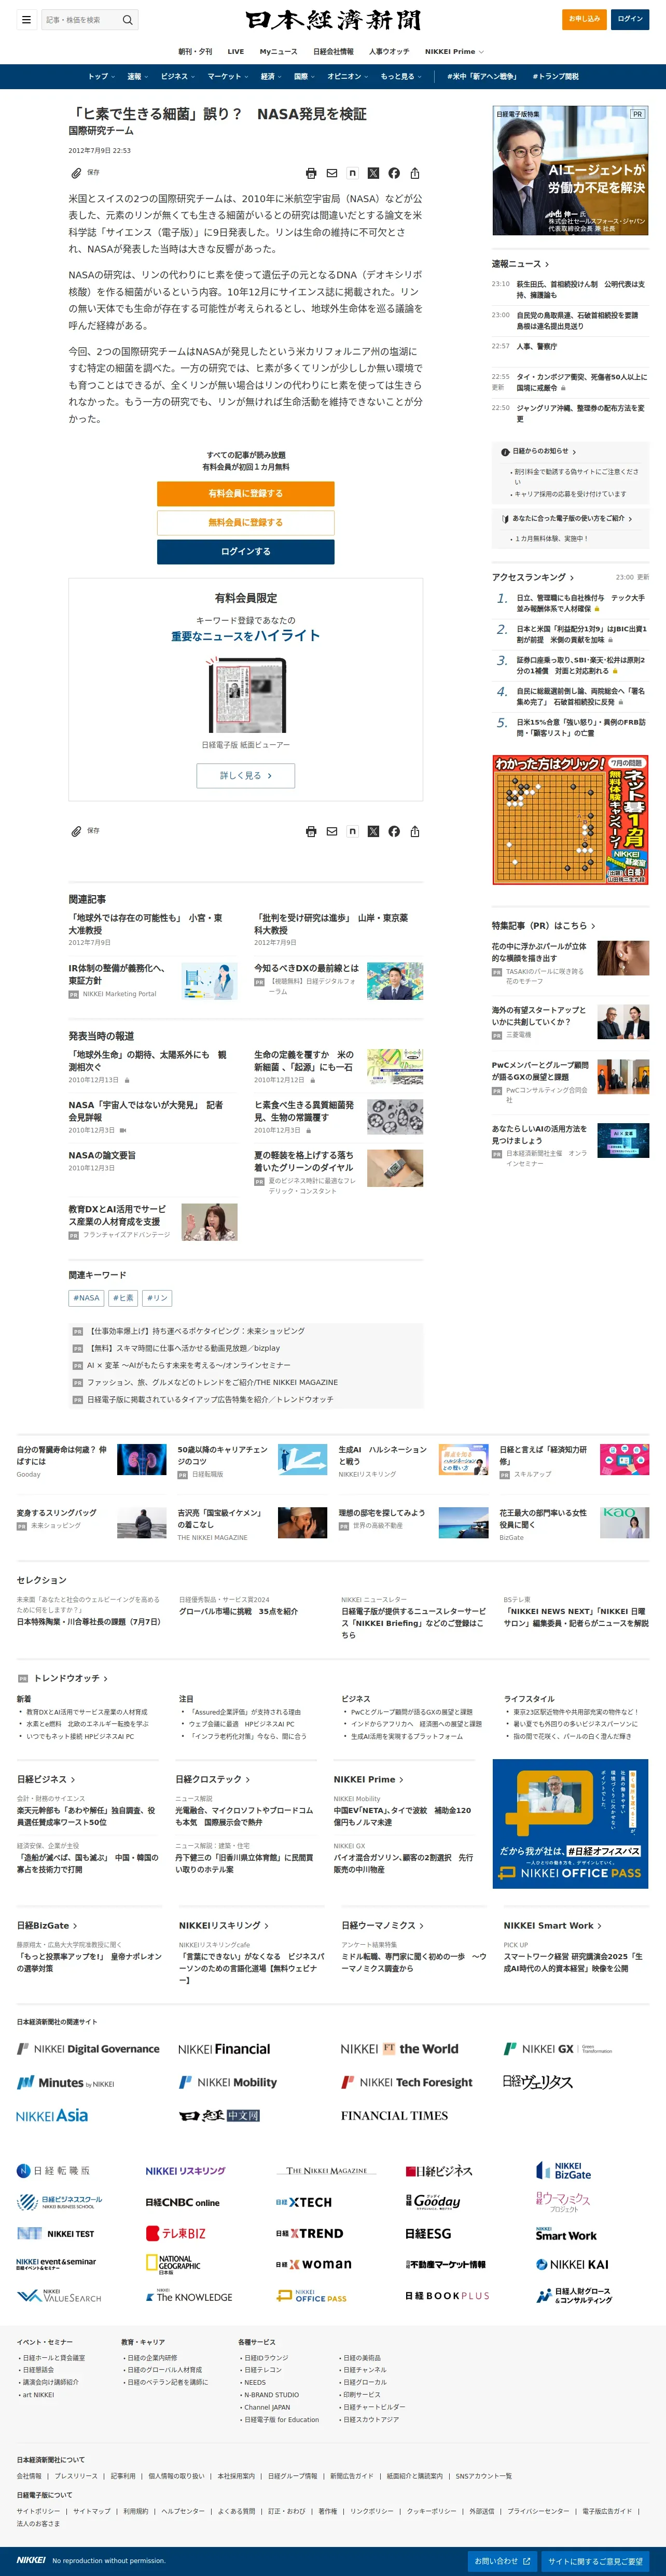The height and width of the screenshot is (2576, 666).
Task: Click the X share icon under the article date
Action: point(373,173)
